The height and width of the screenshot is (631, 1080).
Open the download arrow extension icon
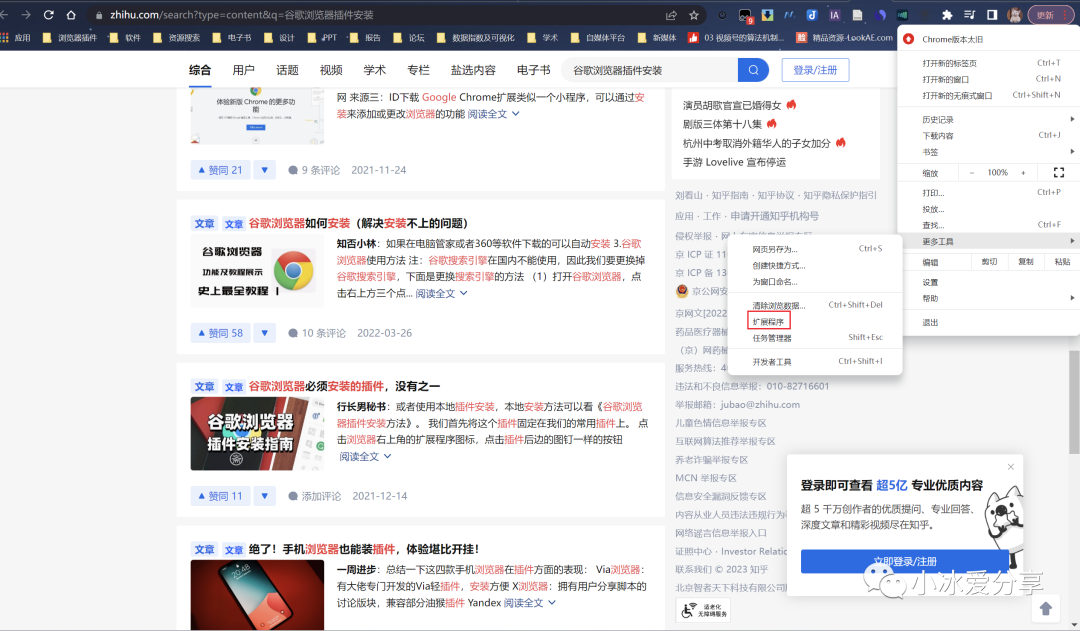[767, 14]
